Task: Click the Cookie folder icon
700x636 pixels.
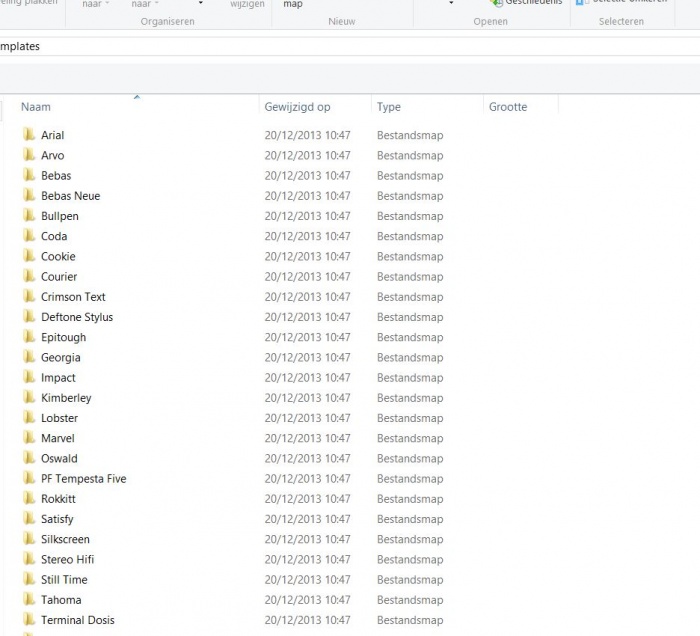Action: point(29,256)
